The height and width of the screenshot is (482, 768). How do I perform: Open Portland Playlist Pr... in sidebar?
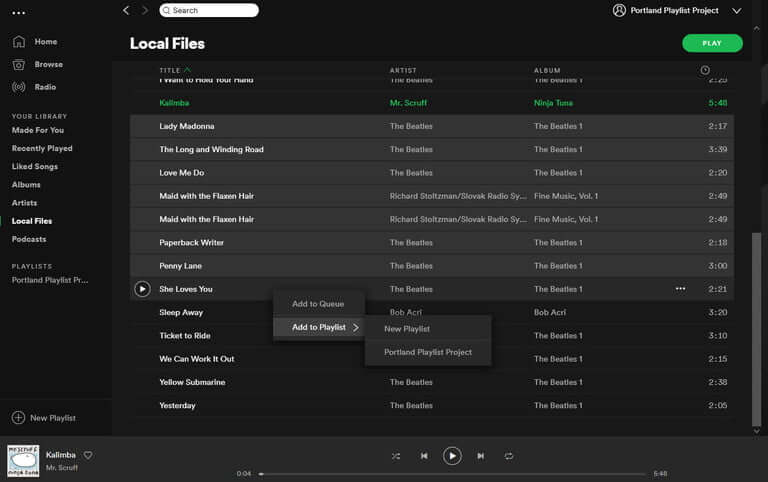(x=50, y=280)
